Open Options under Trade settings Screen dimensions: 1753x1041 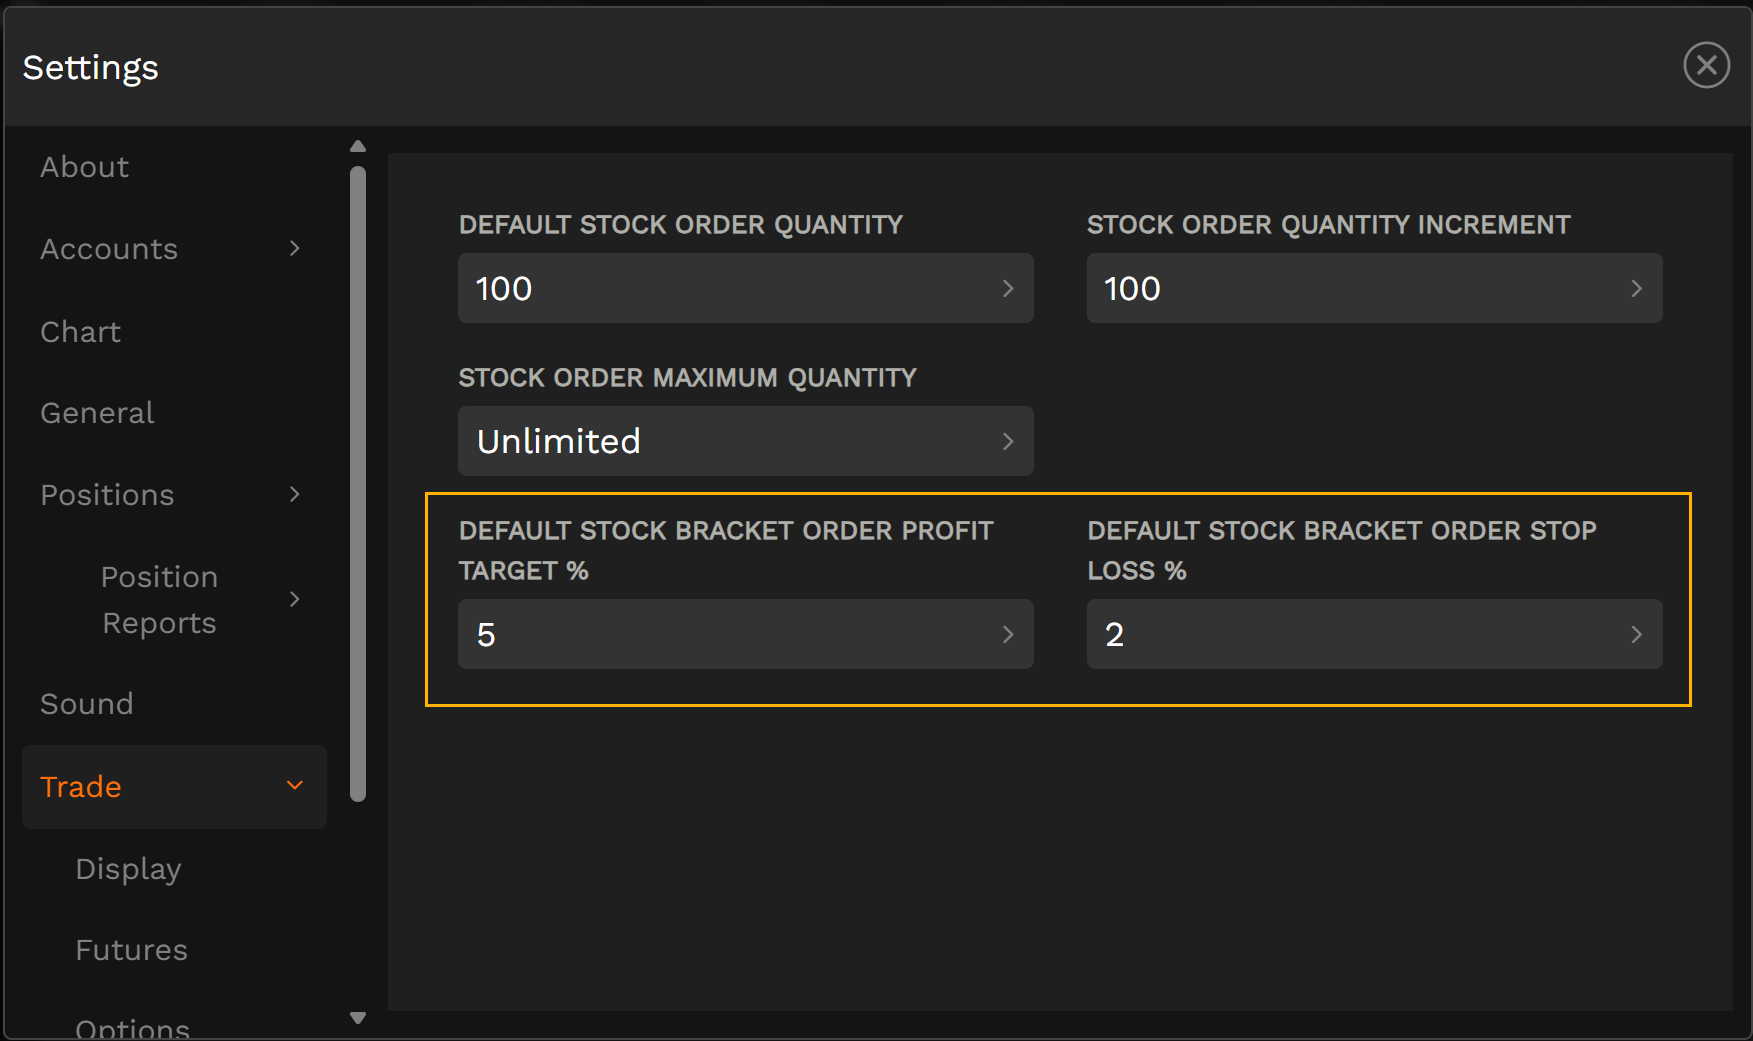click(x=132, y=1028)
